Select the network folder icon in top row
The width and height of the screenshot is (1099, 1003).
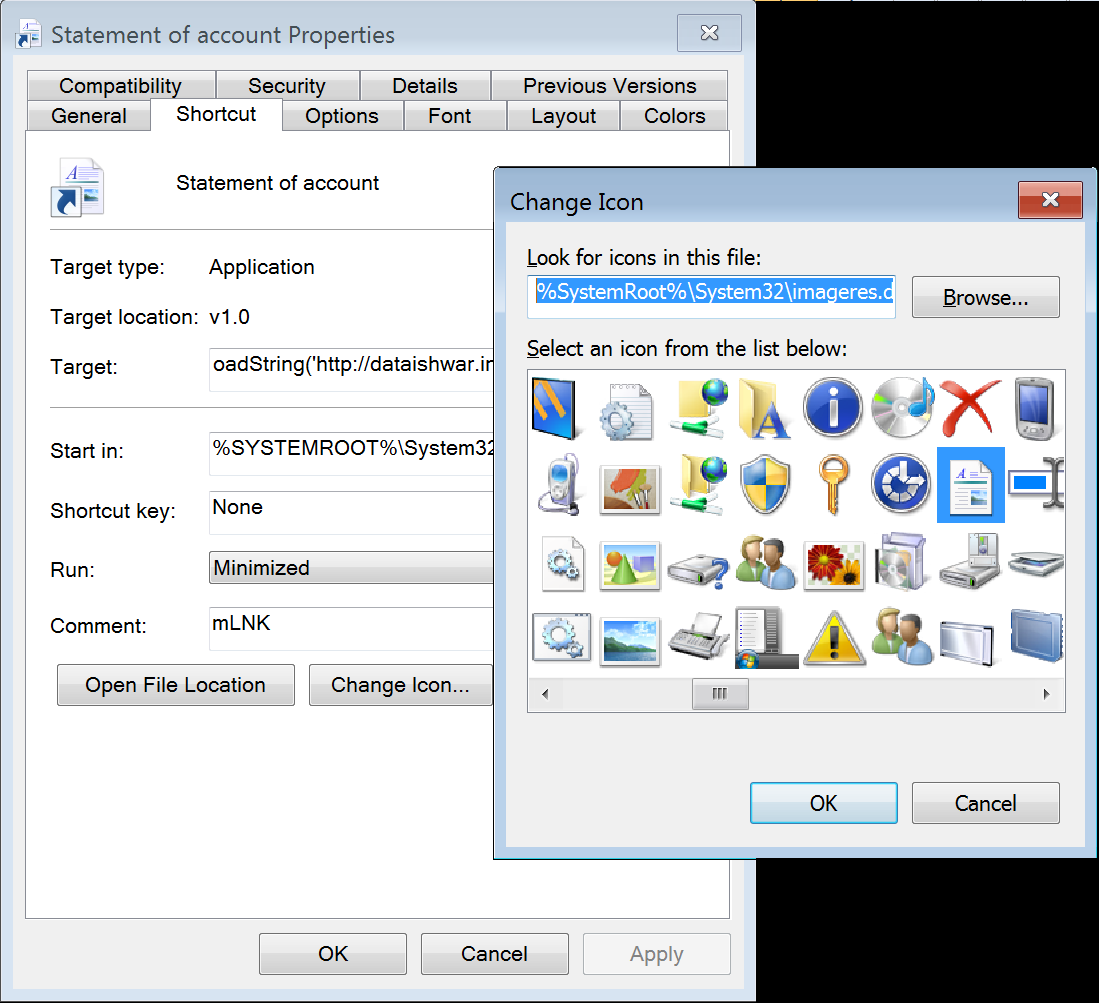(698, 408)
